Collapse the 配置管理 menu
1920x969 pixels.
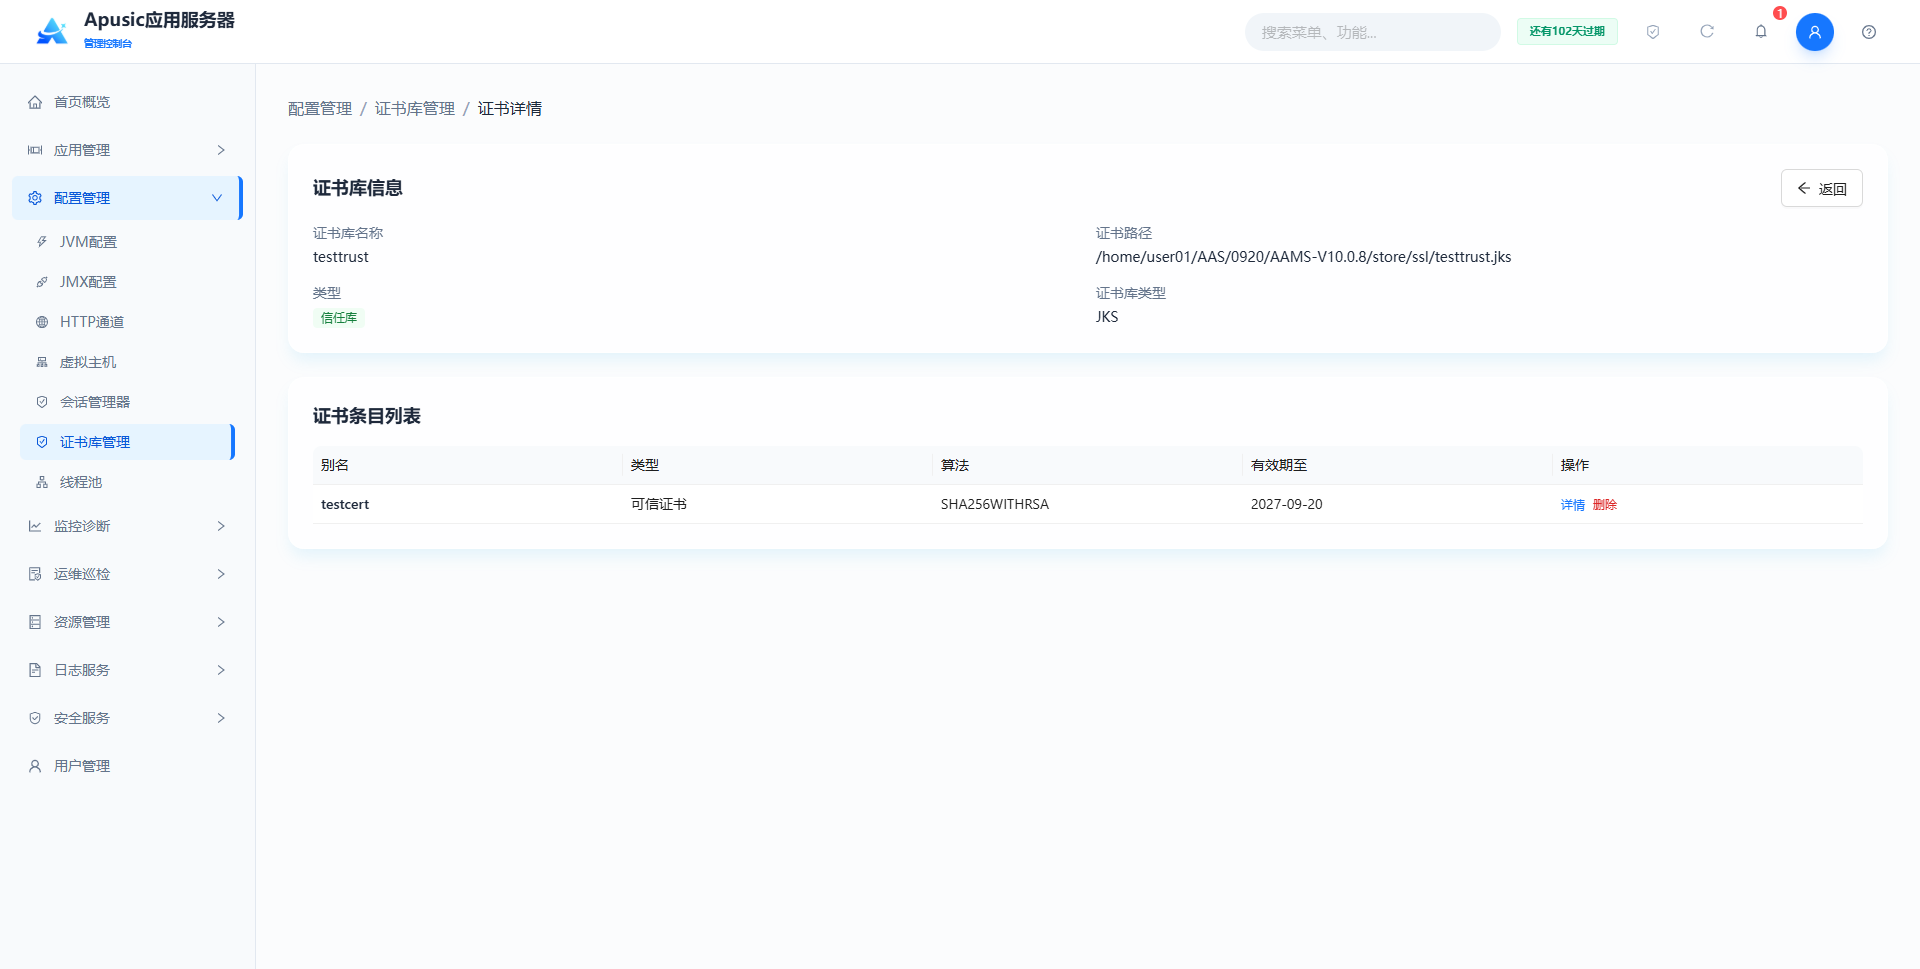127,198
